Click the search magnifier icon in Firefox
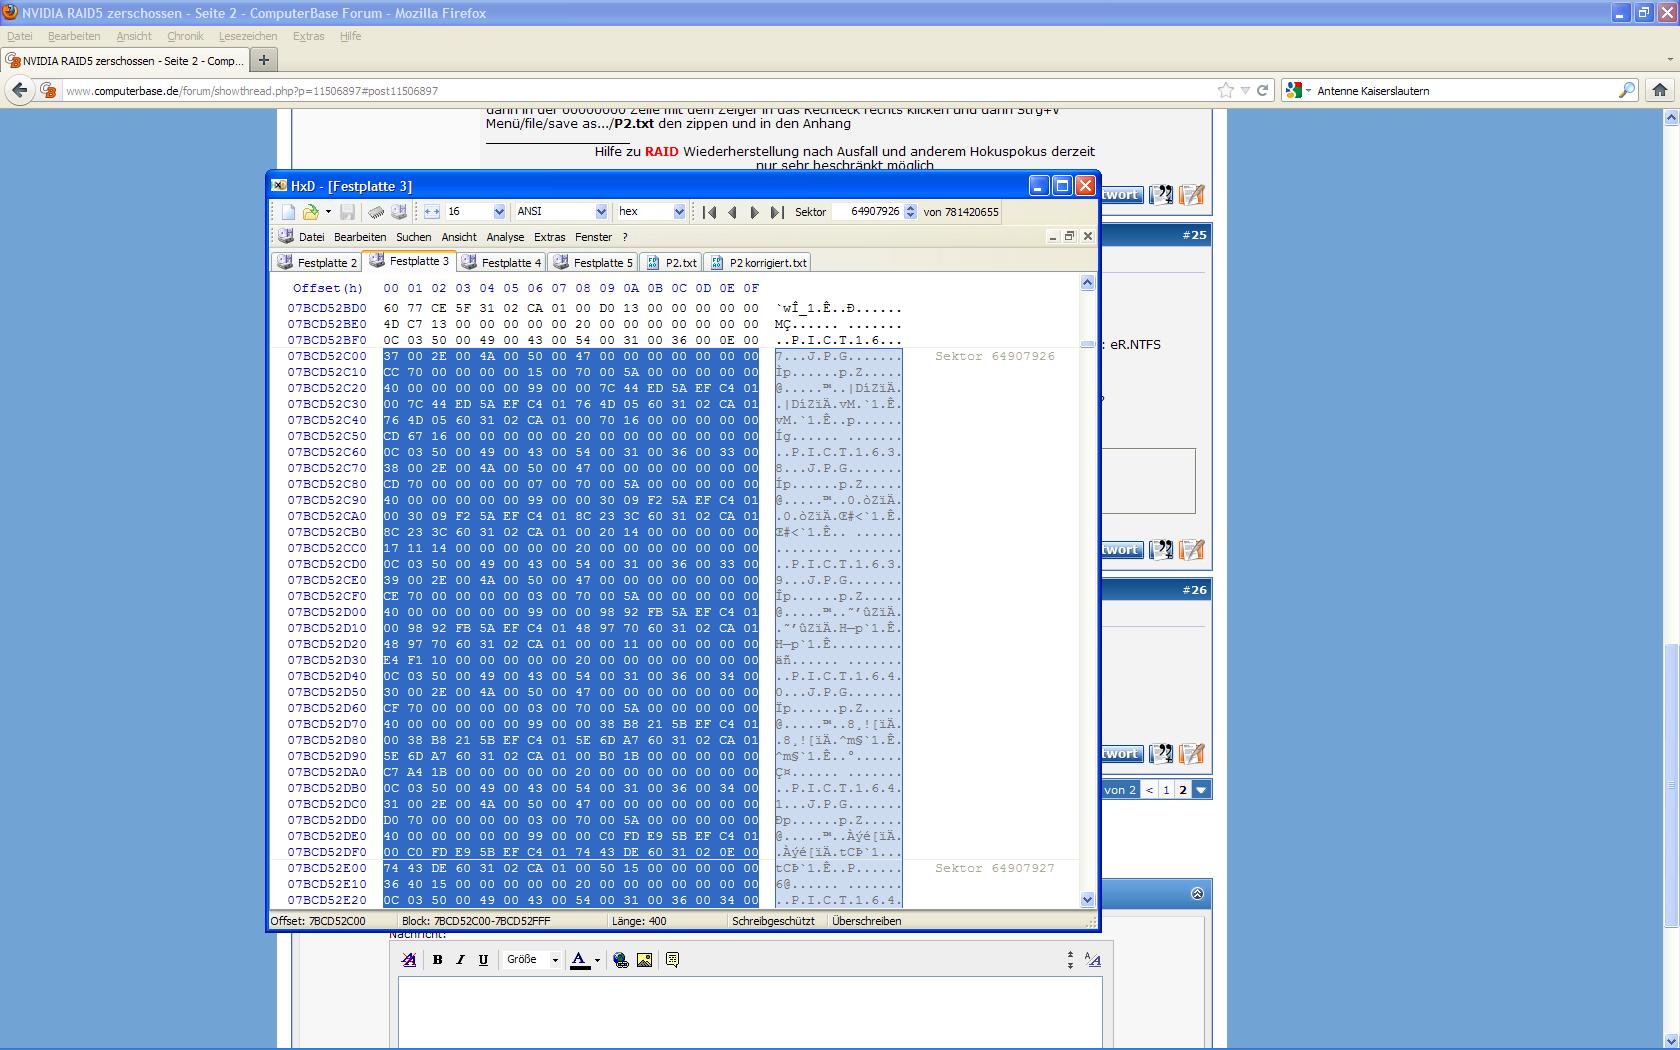Screen dimensions: 1680x1050 coord(1627,90)
